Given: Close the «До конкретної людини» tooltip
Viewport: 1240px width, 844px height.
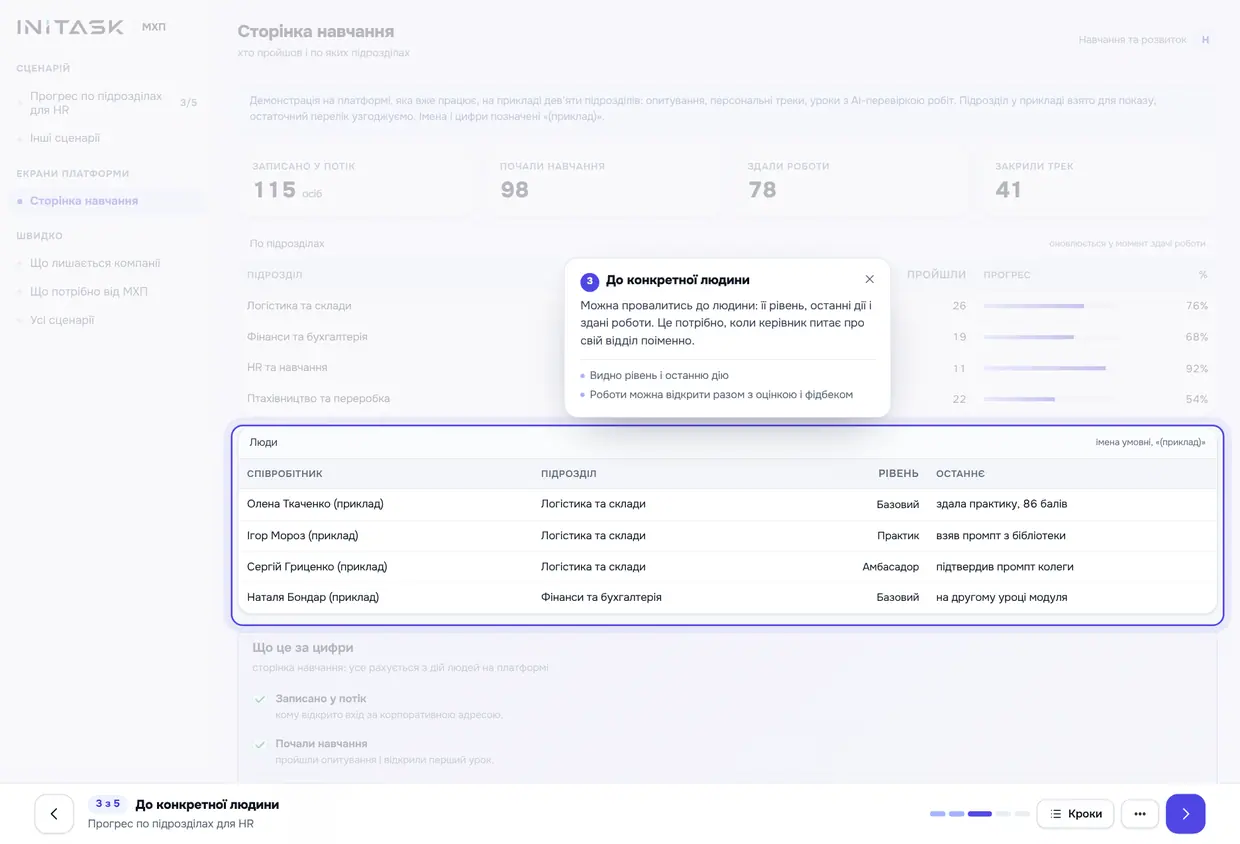Looking at the screenshot, I should 869,280.
